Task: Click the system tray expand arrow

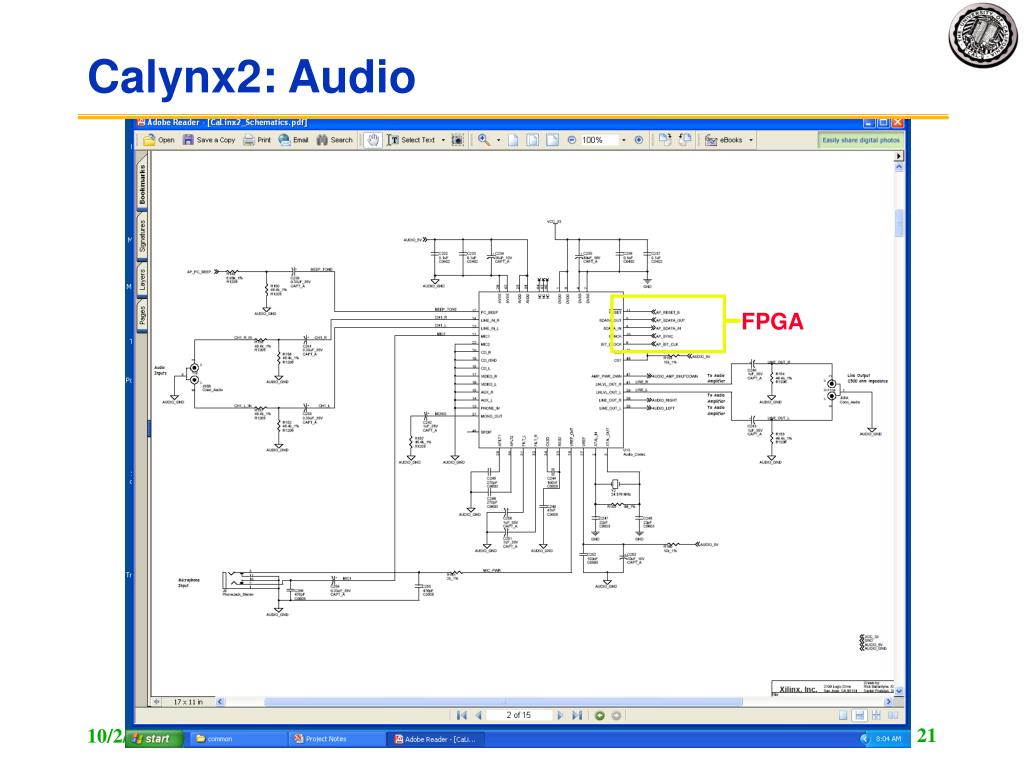Action: [x=865, y=739]
